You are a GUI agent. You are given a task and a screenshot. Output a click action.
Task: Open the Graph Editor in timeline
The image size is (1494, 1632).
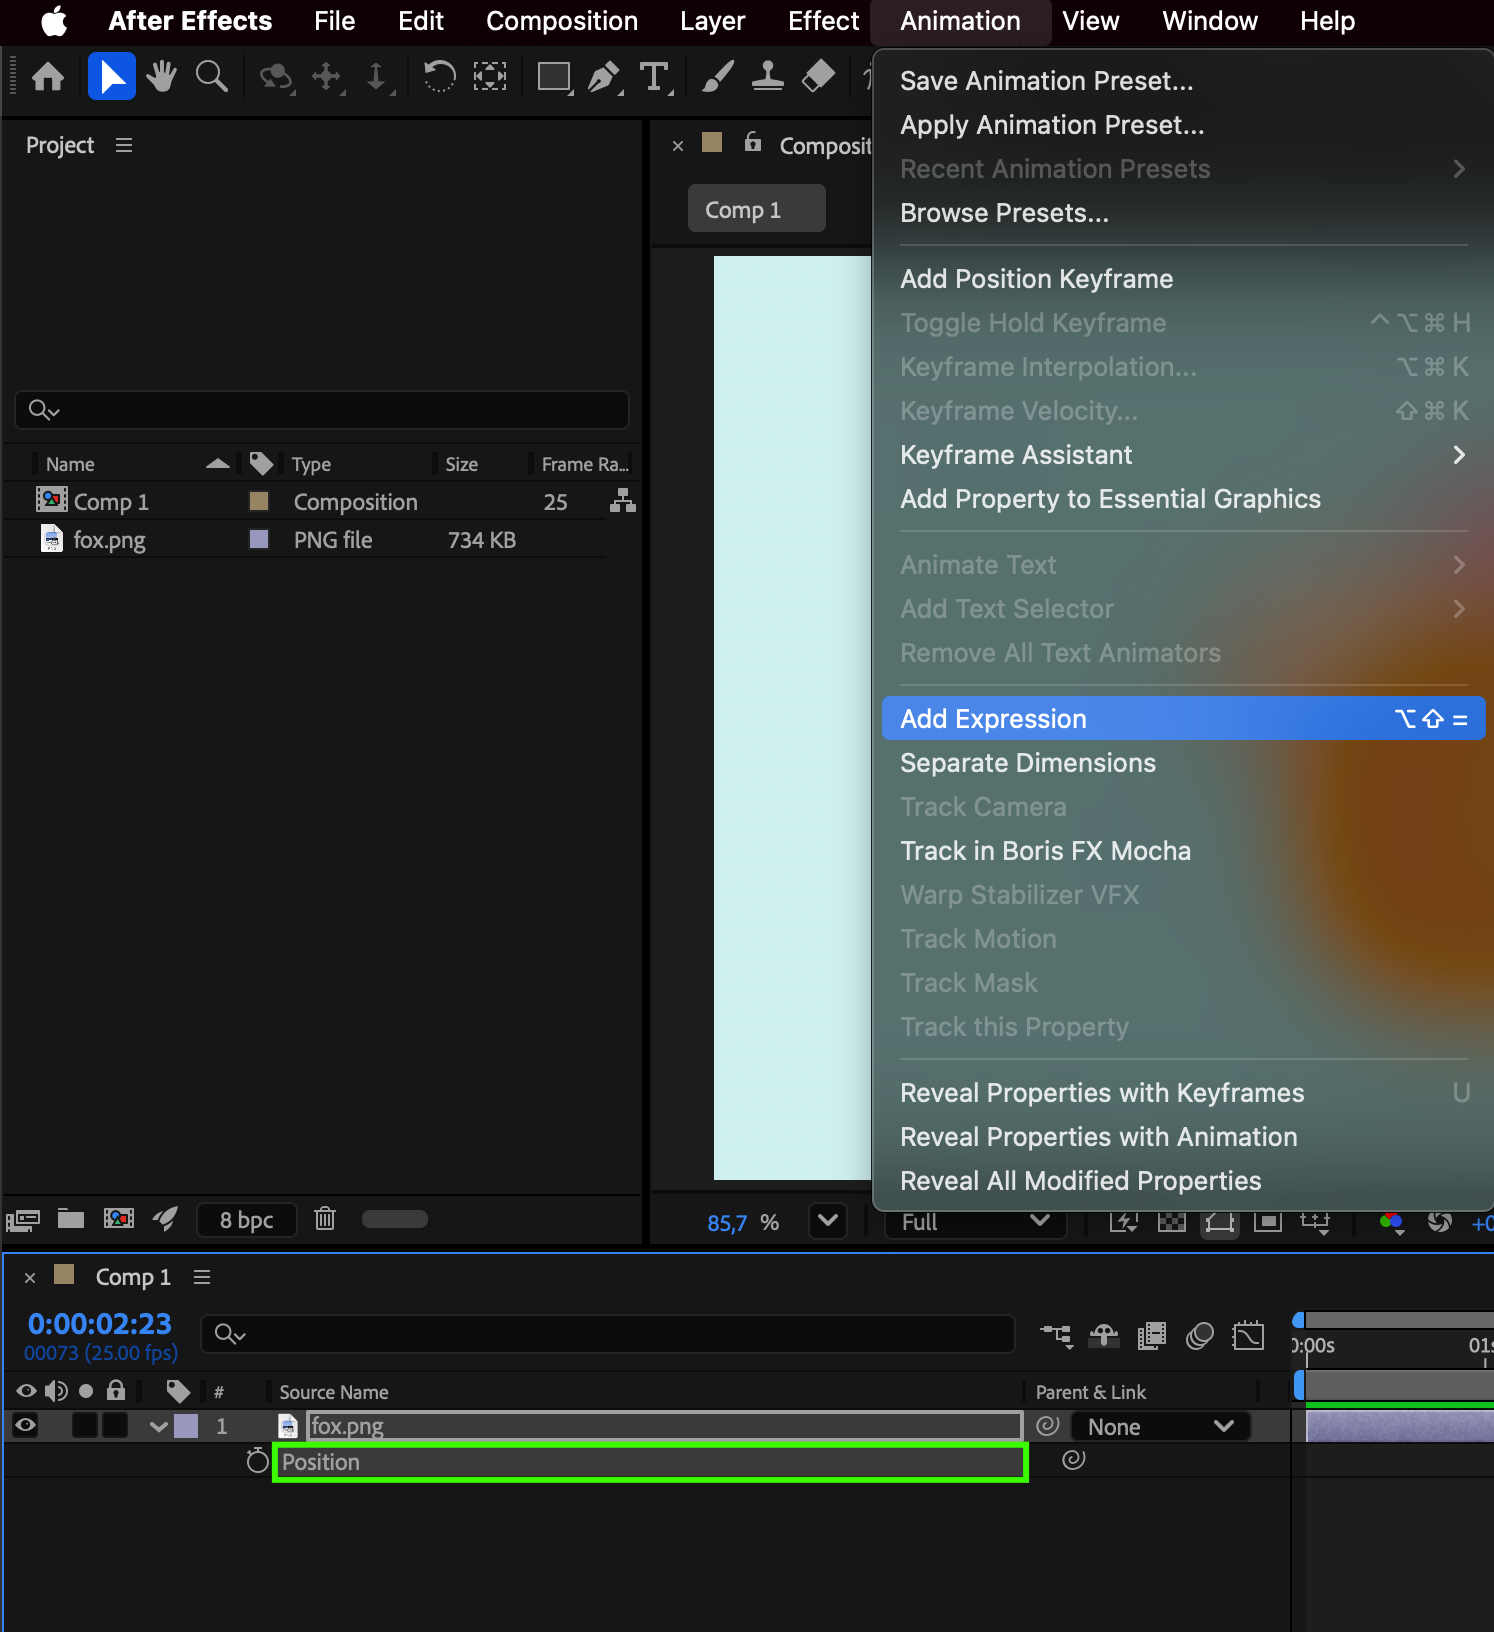(1248, 1335)
